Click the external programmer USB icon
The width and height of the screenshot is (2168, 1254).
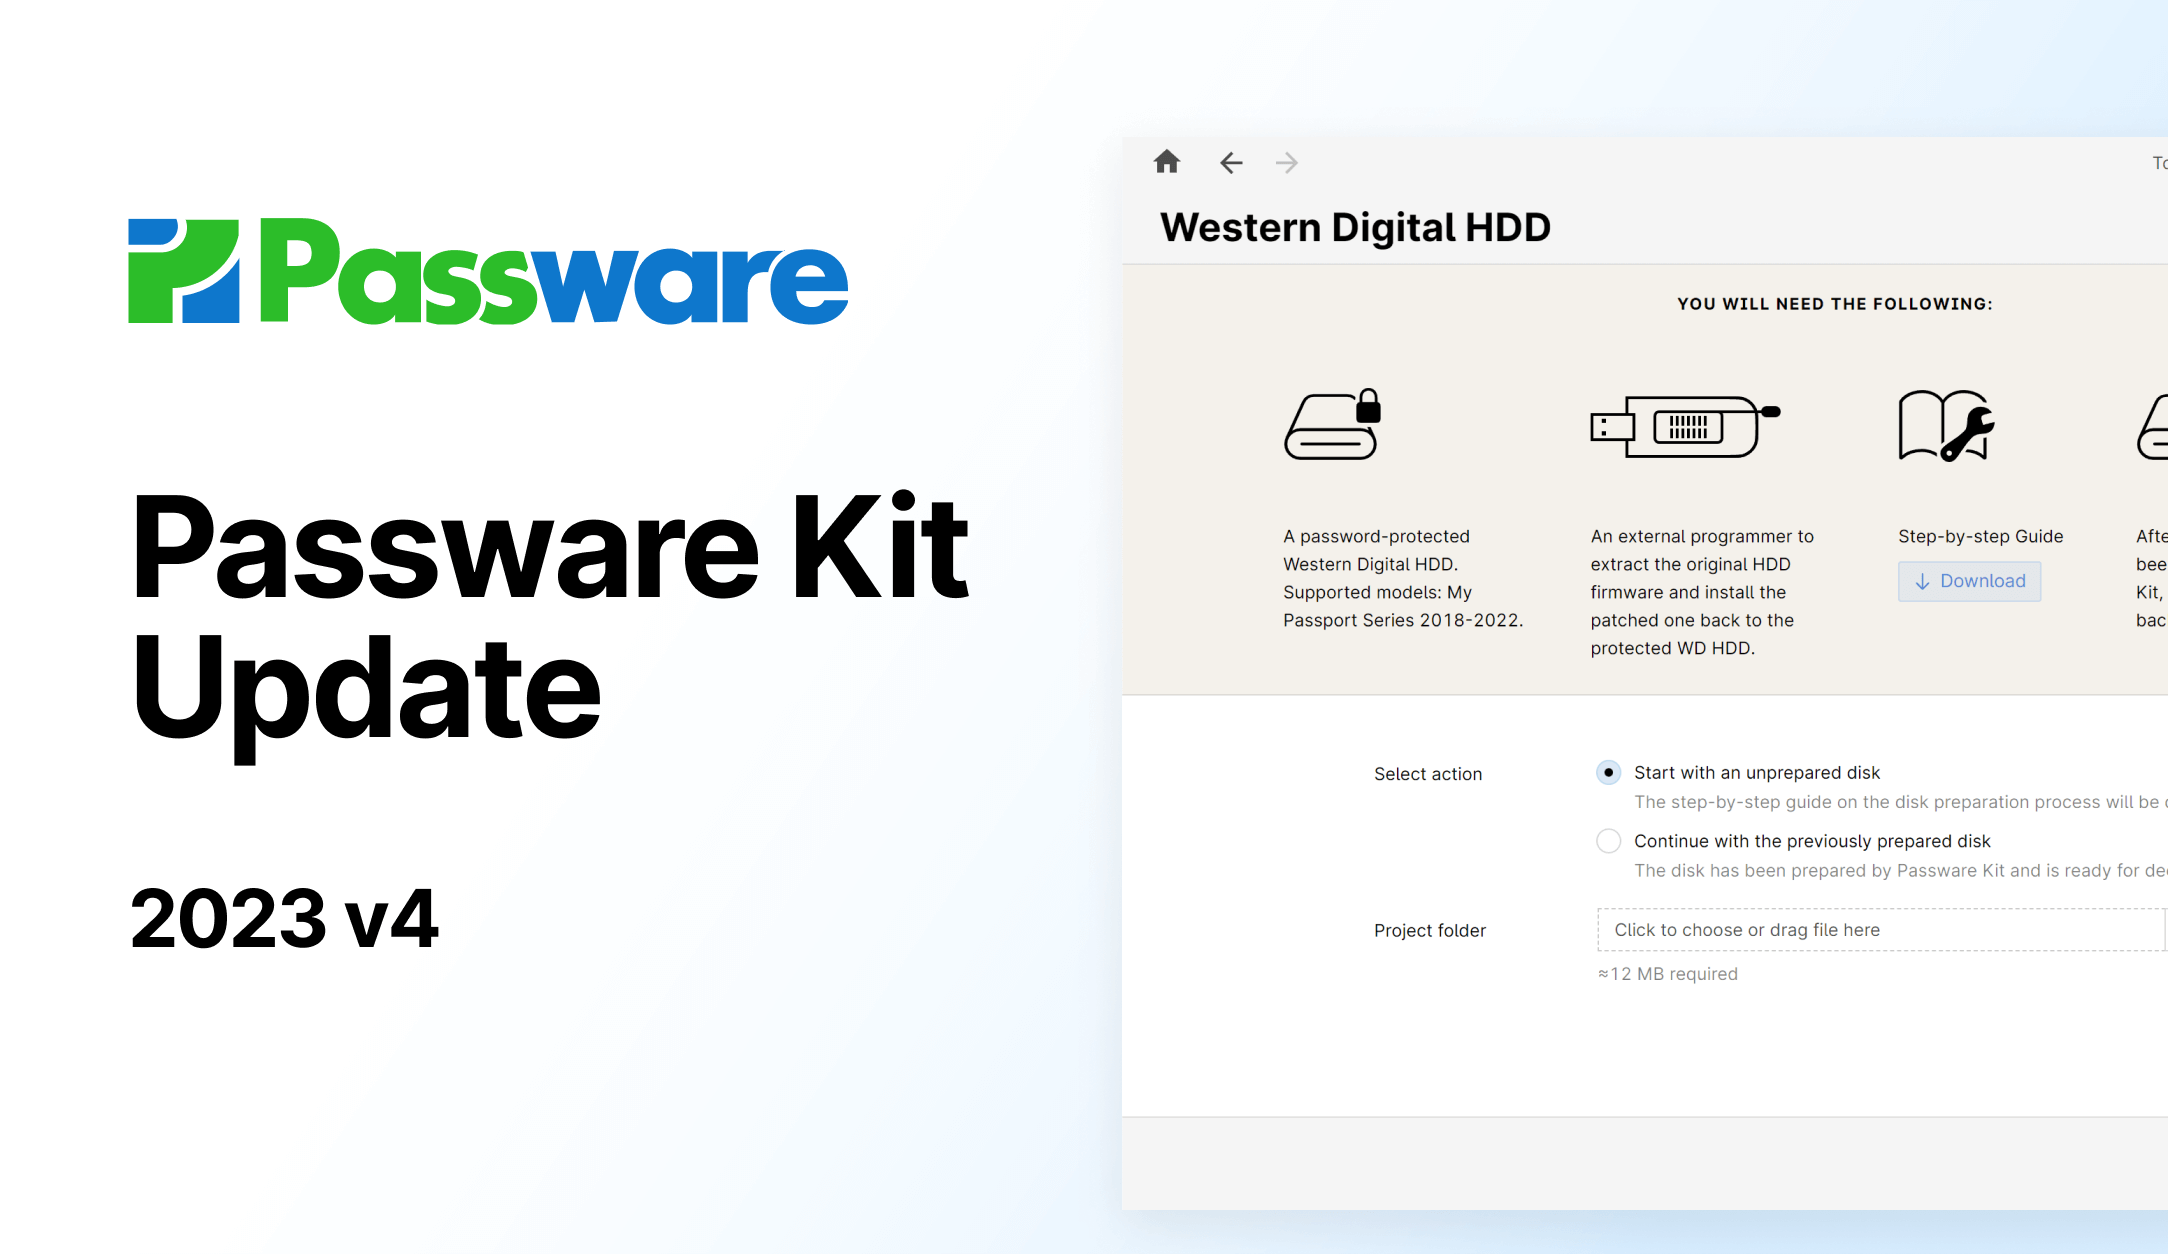point(1685,426)
